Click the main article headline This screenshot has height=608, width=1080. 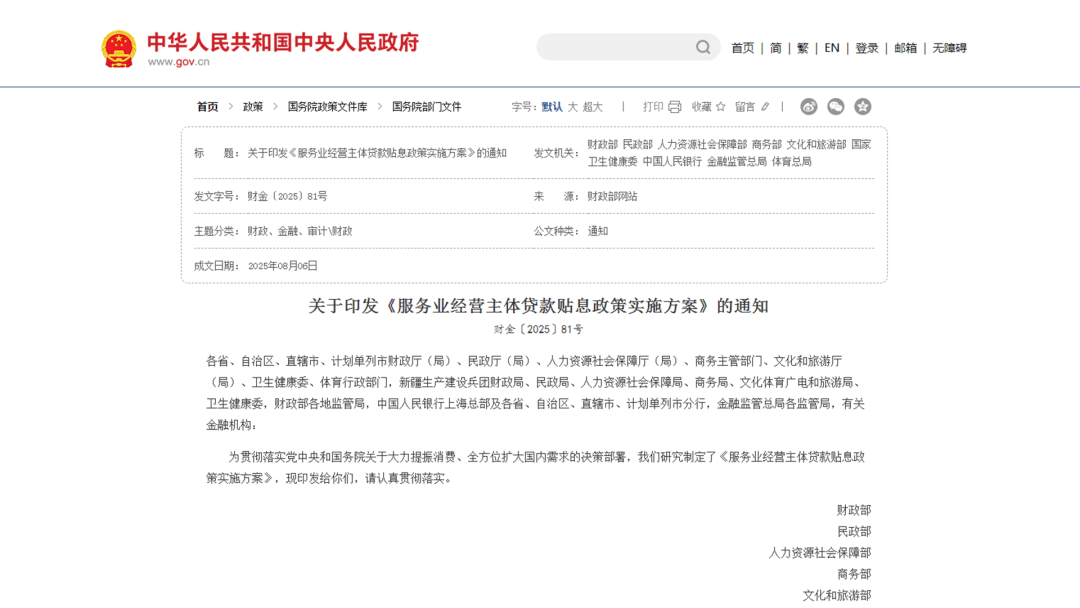(x=538, y=306)
